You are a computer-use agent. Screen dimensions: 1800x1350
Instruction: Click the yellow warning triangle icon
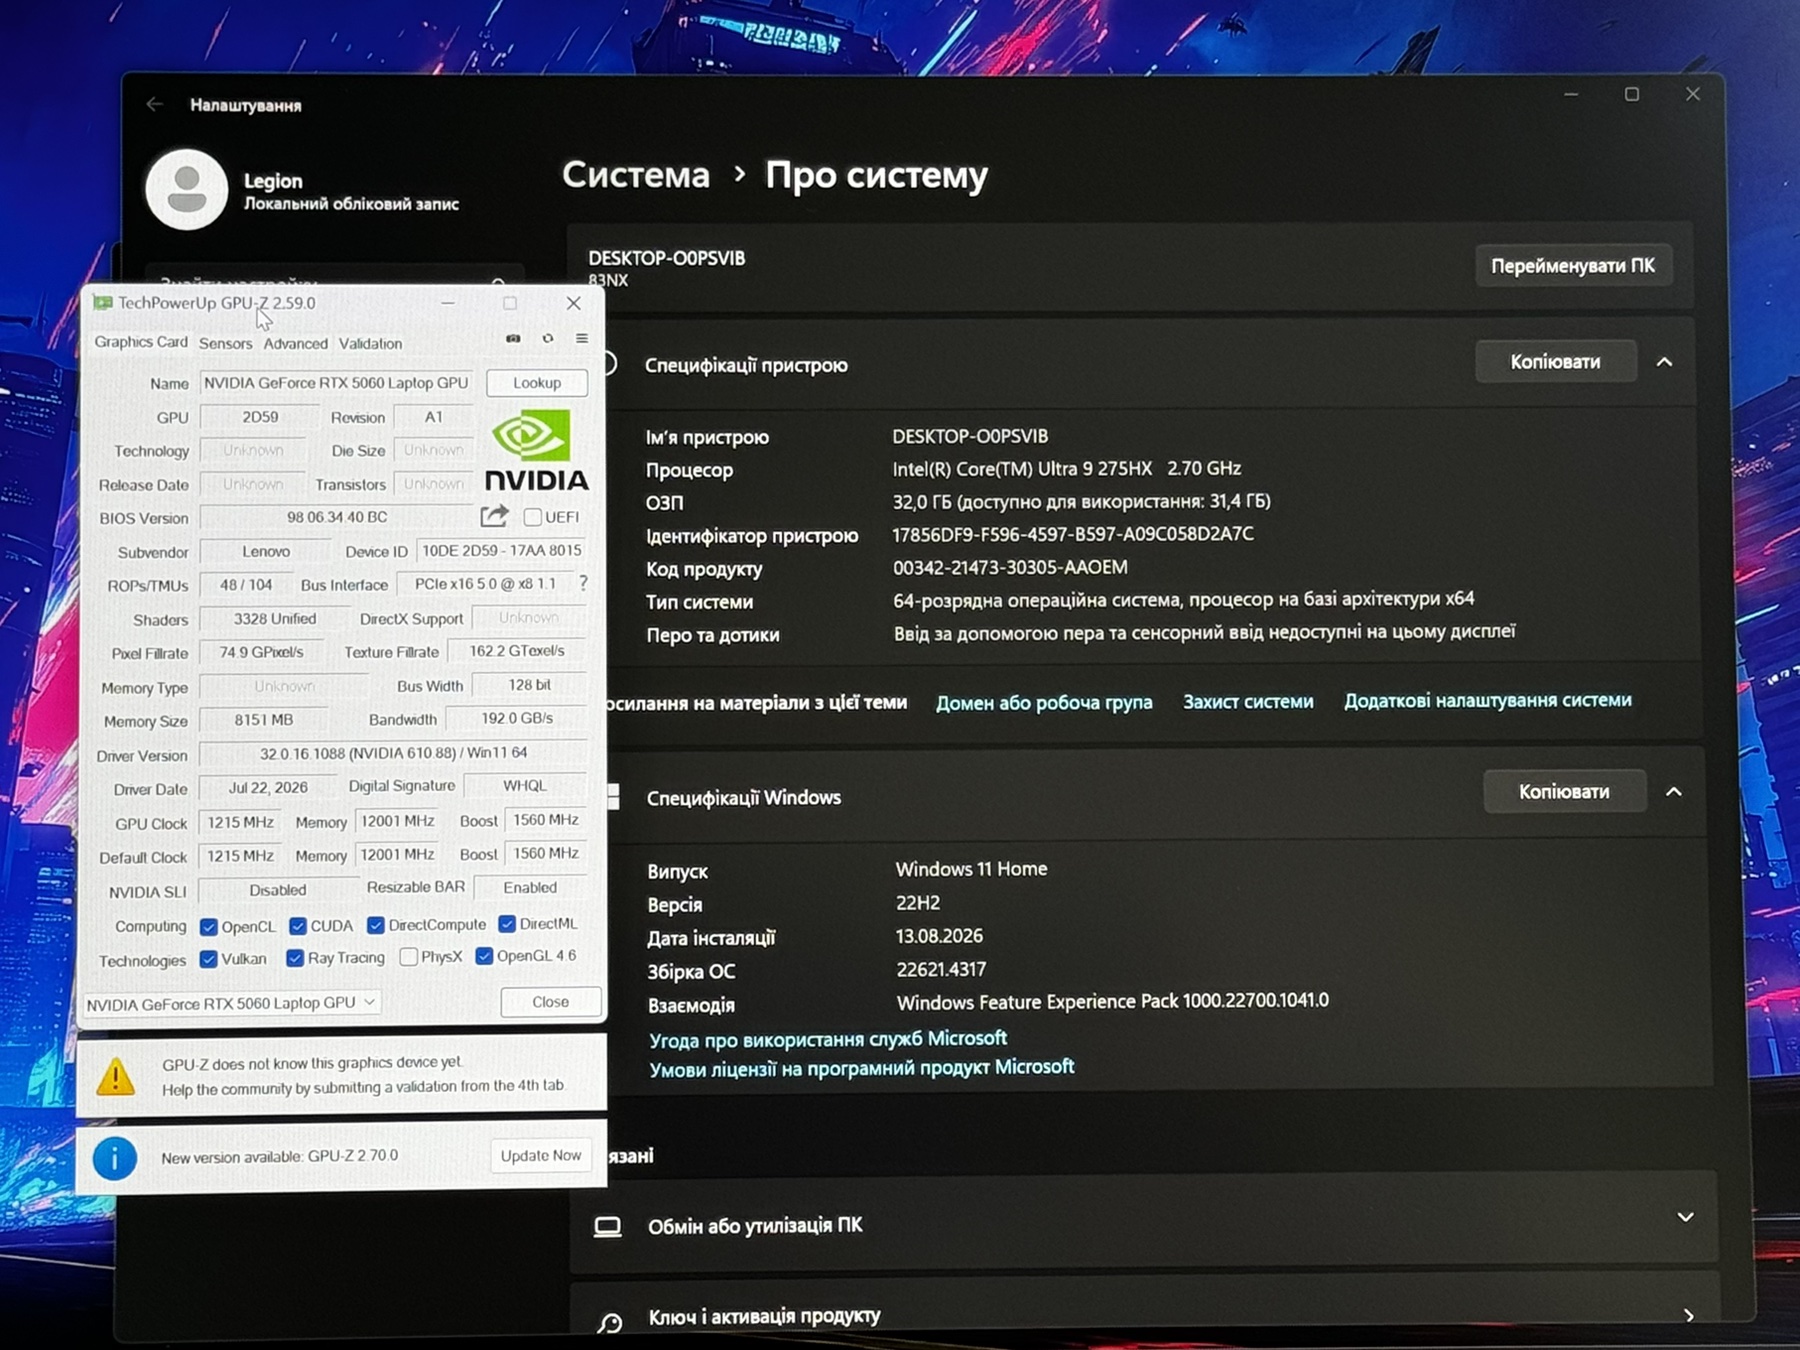pos(116,1076)
